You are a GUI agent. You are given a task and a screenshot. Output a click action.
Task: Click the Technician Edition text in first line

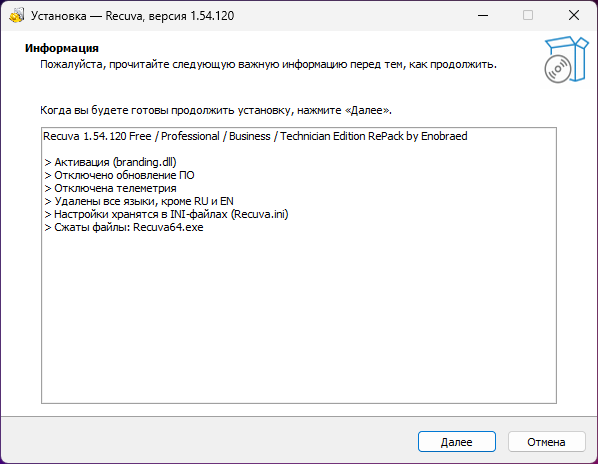[x=323, y=136]
